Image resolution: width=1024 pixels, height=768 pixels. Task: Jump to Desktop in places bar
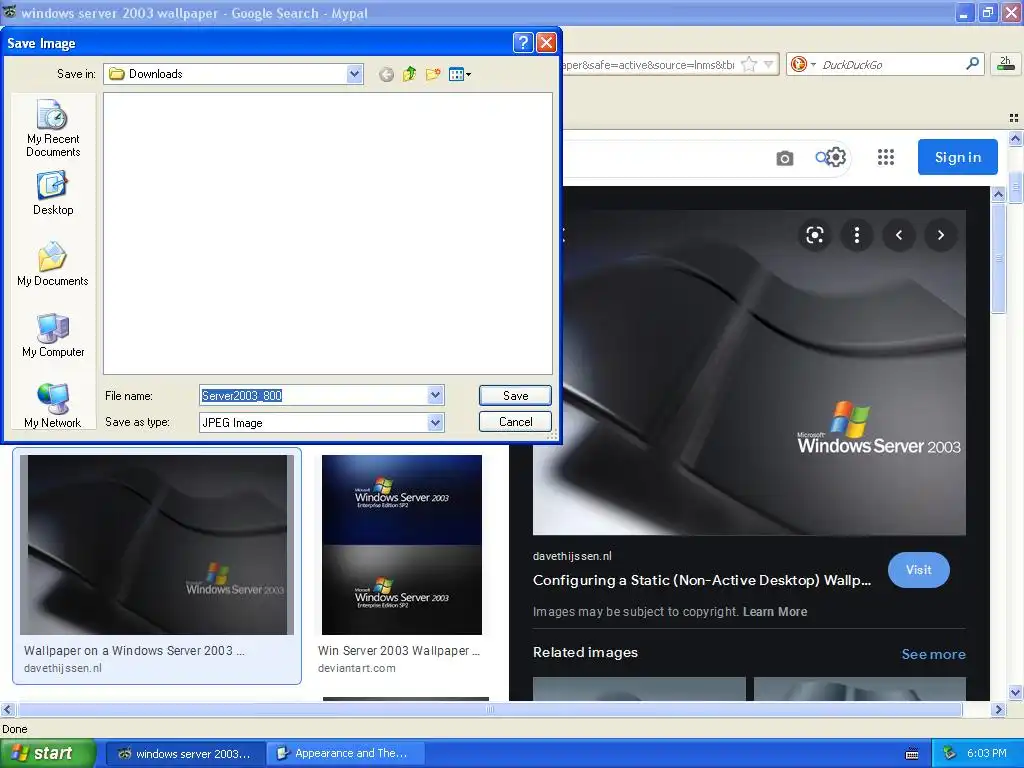click(x=53, y=193)
